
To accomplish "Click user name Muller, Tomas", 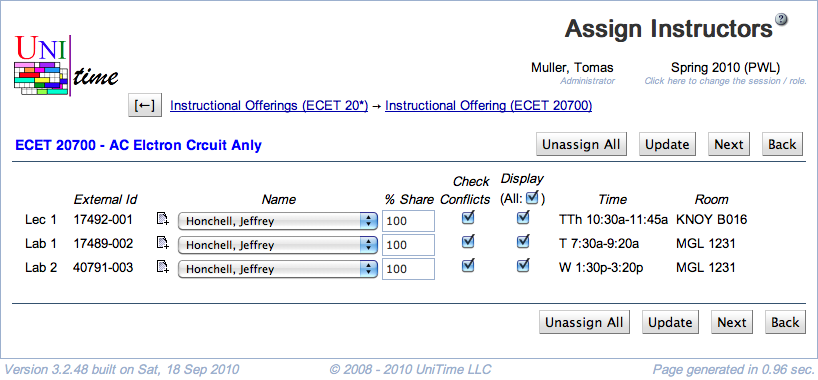I will 572,67.
